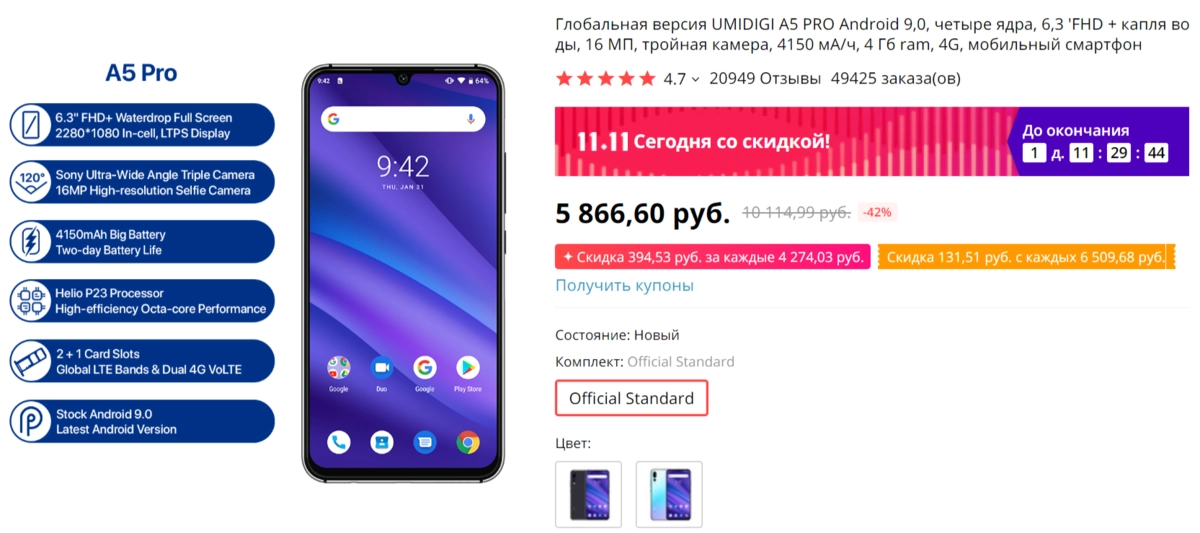Click the 11.11 sale banner
Image resolution: width=1200 pixels, height=533 pixels.
click(x=861, y=141)
